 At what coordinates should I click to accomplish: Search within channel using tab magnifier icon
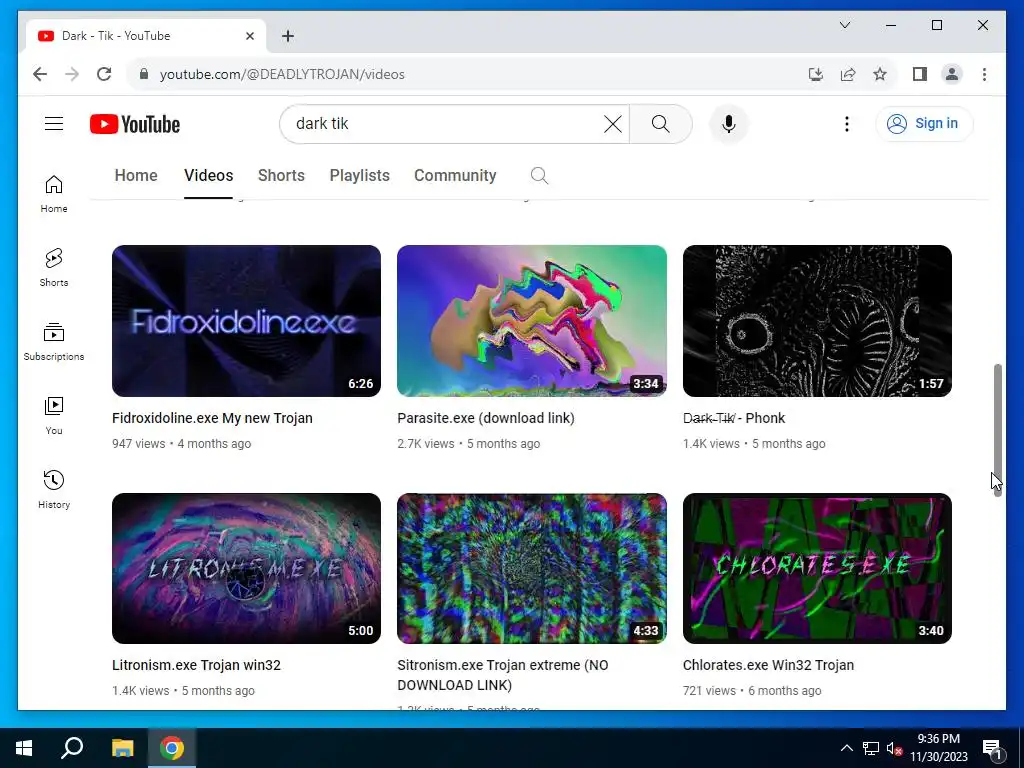pos(539,175)
